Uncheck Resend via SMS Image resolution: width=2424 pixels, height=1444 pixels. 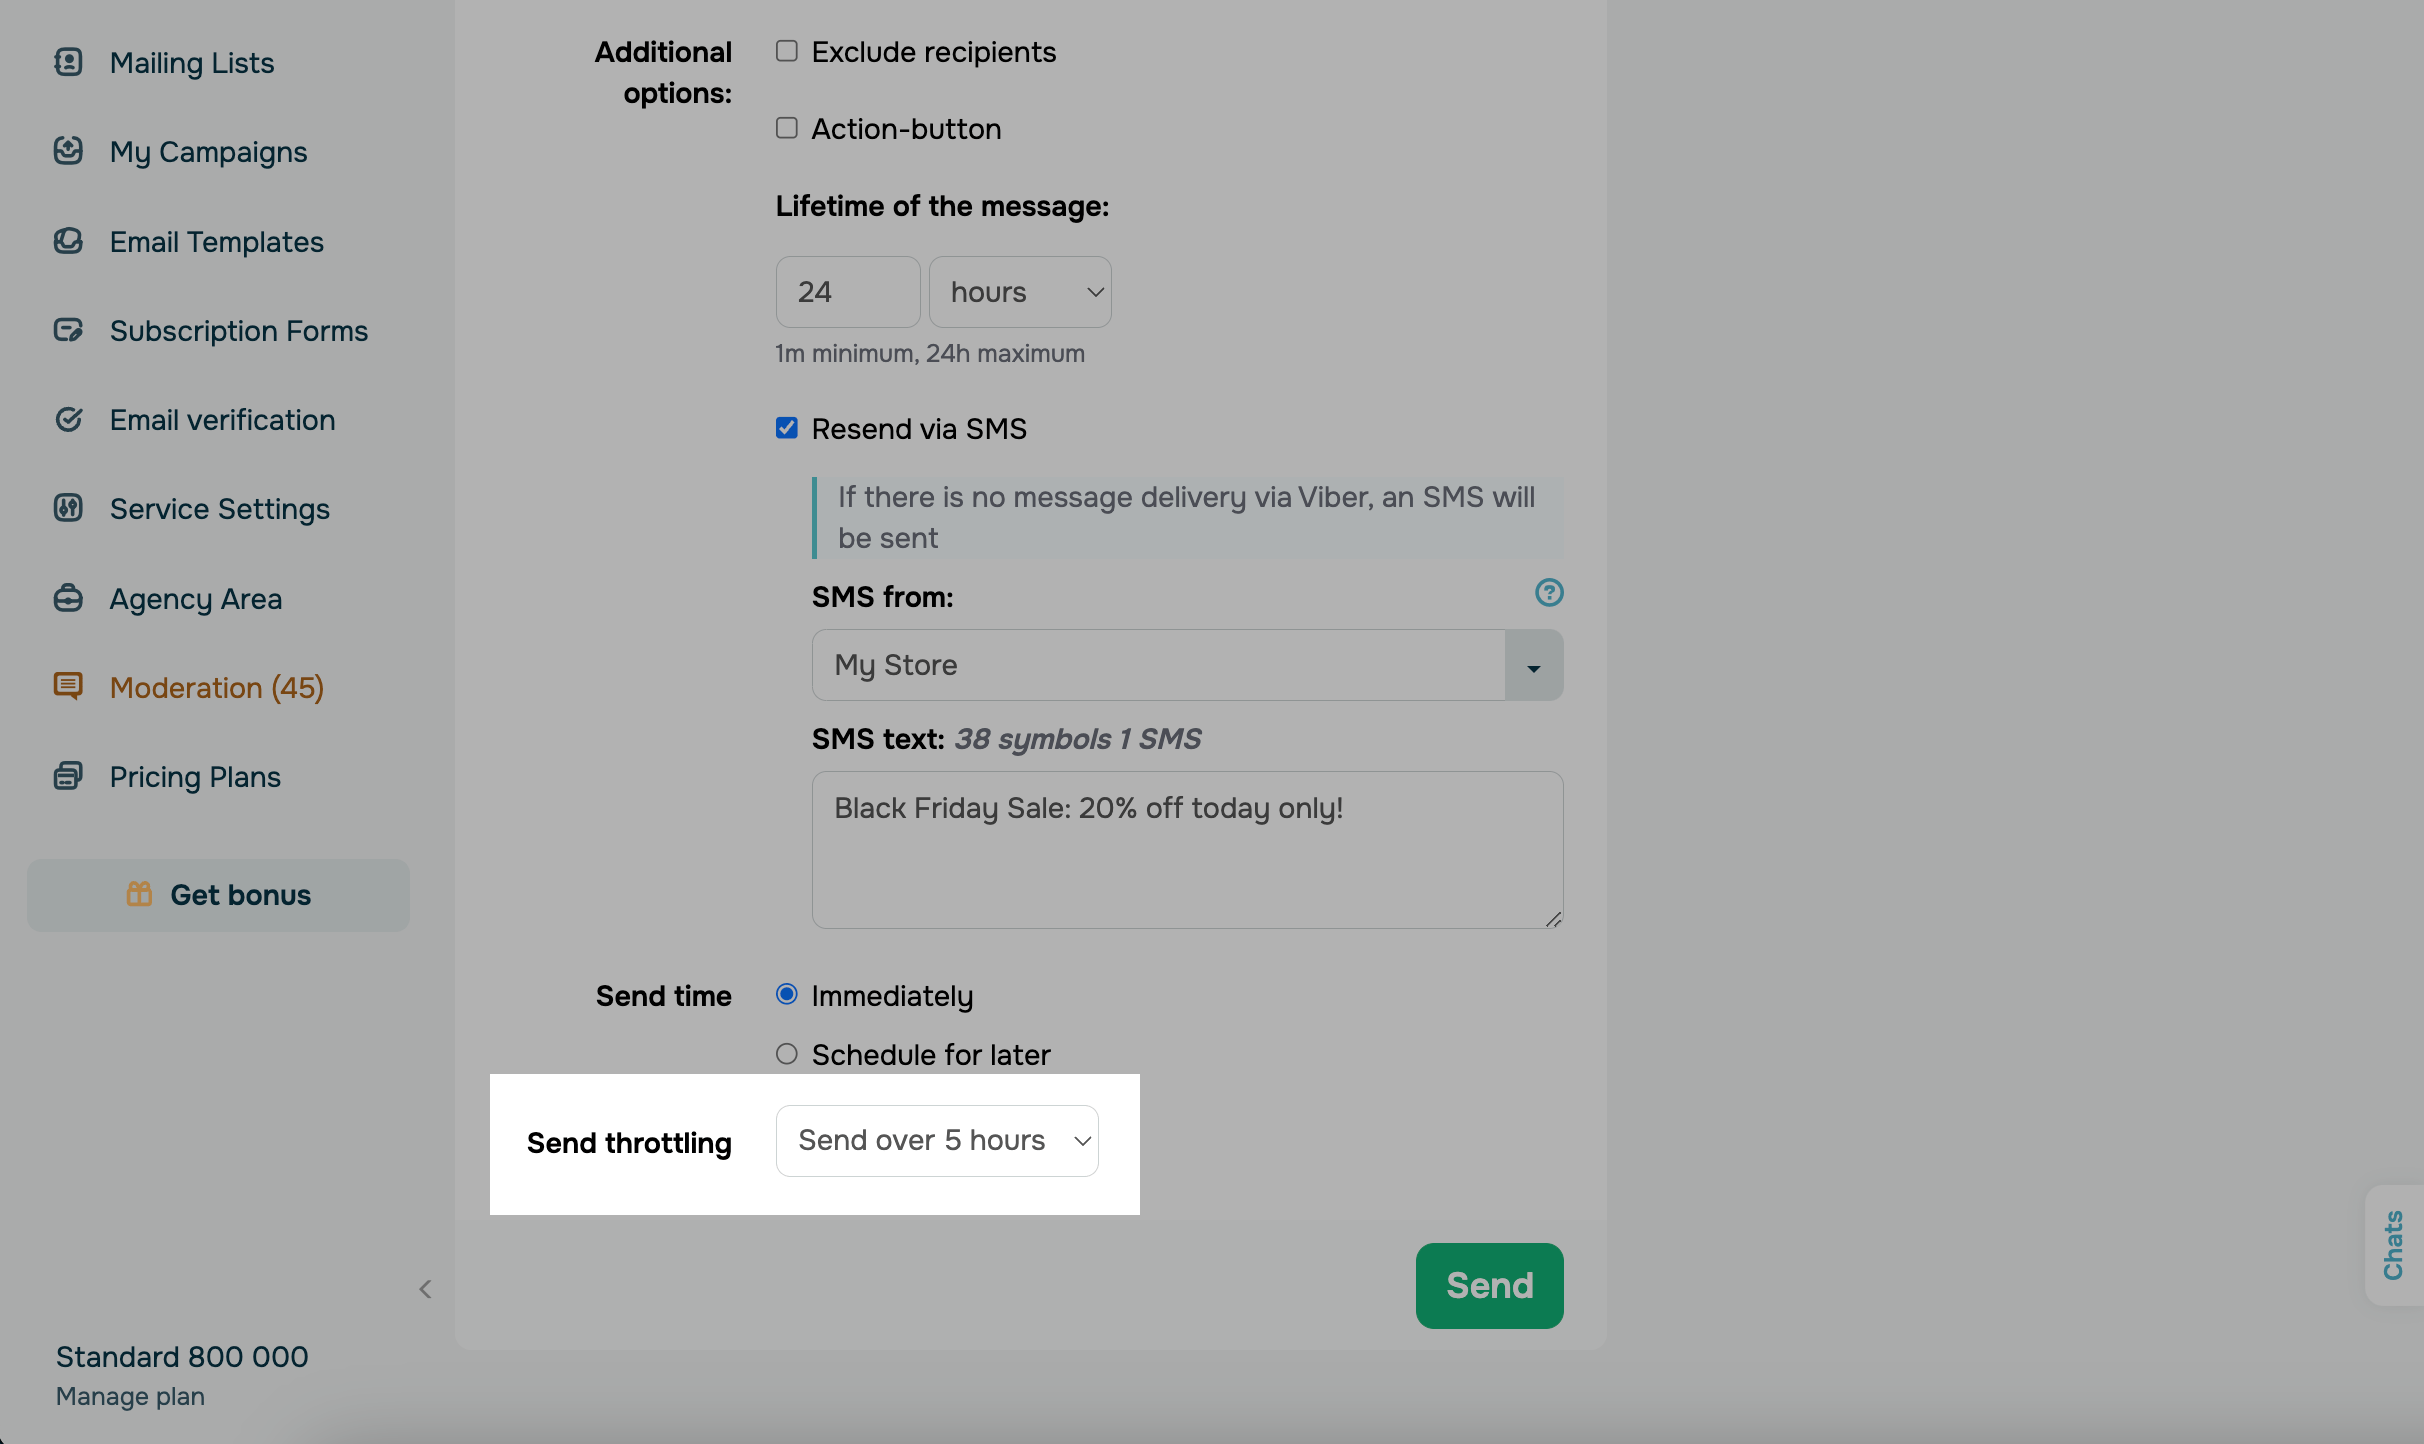(787, 428)
